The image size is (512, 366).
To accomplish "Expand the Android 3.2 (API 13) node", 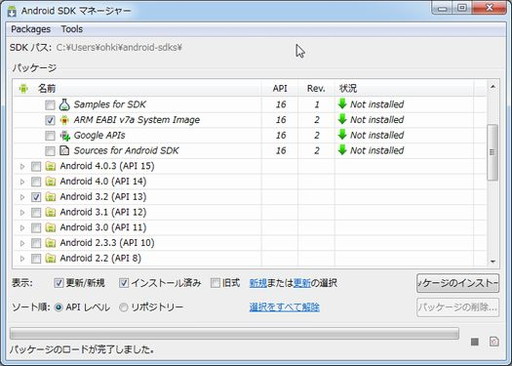I will click(22, 197).
